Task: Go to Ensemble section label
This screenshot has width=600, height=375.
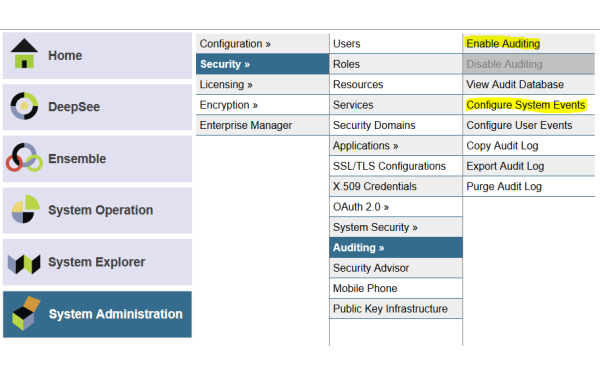Action: [77, 158]
